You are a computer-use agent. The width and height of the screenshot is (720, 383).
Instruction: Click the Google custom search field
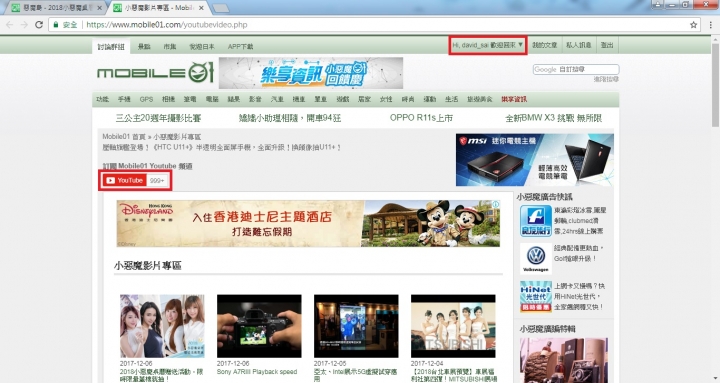tap(576, 69)
